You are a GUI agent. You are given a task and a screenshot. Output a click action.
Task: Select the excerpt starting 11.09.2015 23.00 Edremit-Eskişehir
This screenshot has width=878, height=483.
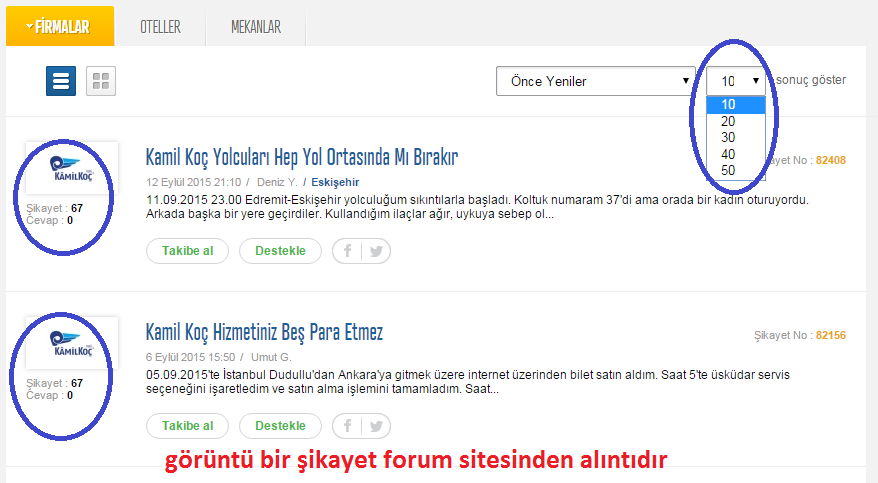click(478, 207)
